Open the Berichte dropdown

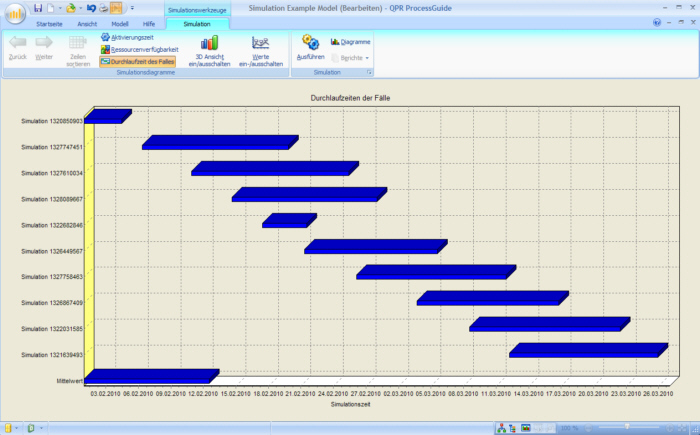[350, 58]
